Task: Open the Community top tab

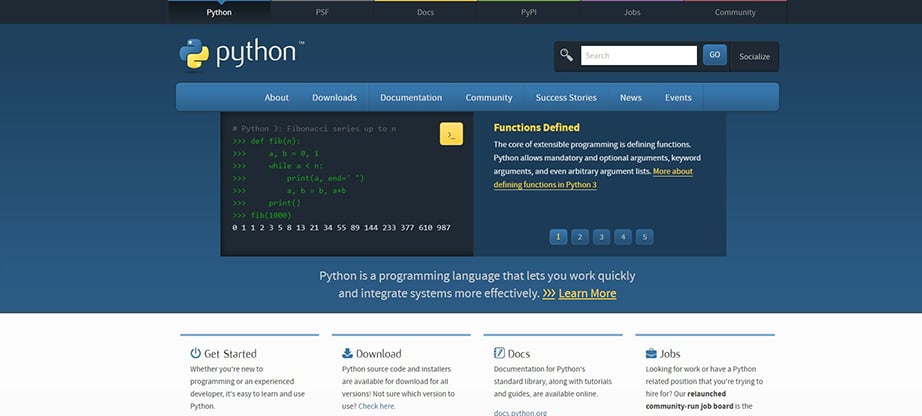Action: (735, 12)
